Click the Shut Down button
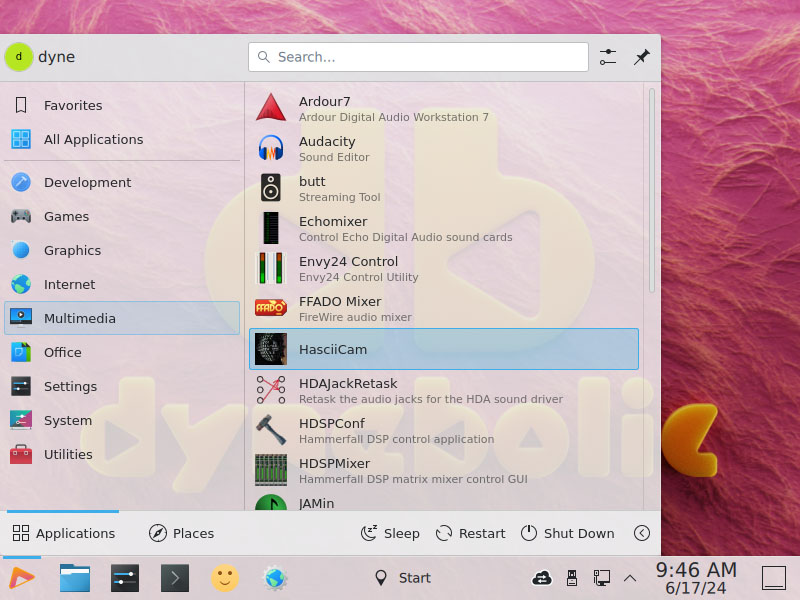 click(x=567, y=533)
